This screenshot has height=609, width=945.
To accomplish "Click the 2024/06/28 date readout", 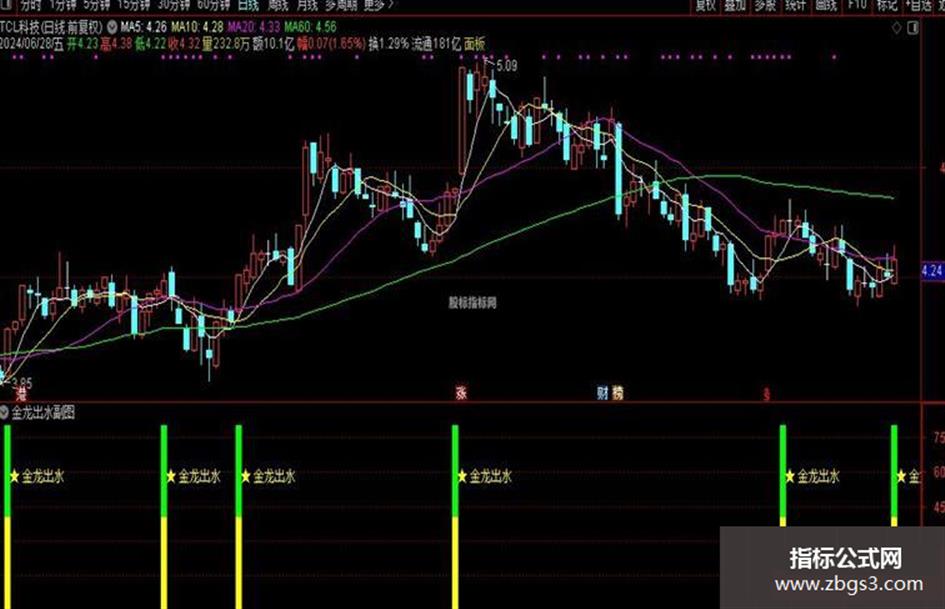I will pyautogui.click(x=27, y=43).
